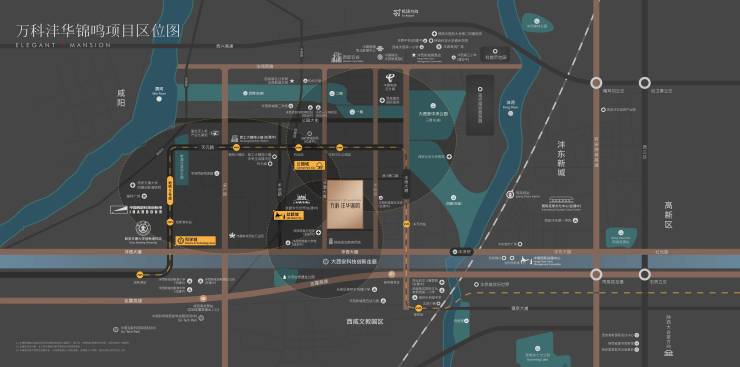This screenshot has height=367, width=740.
Task: Click the upper-left interchange ring on the brown road
Action: [597, 83]
